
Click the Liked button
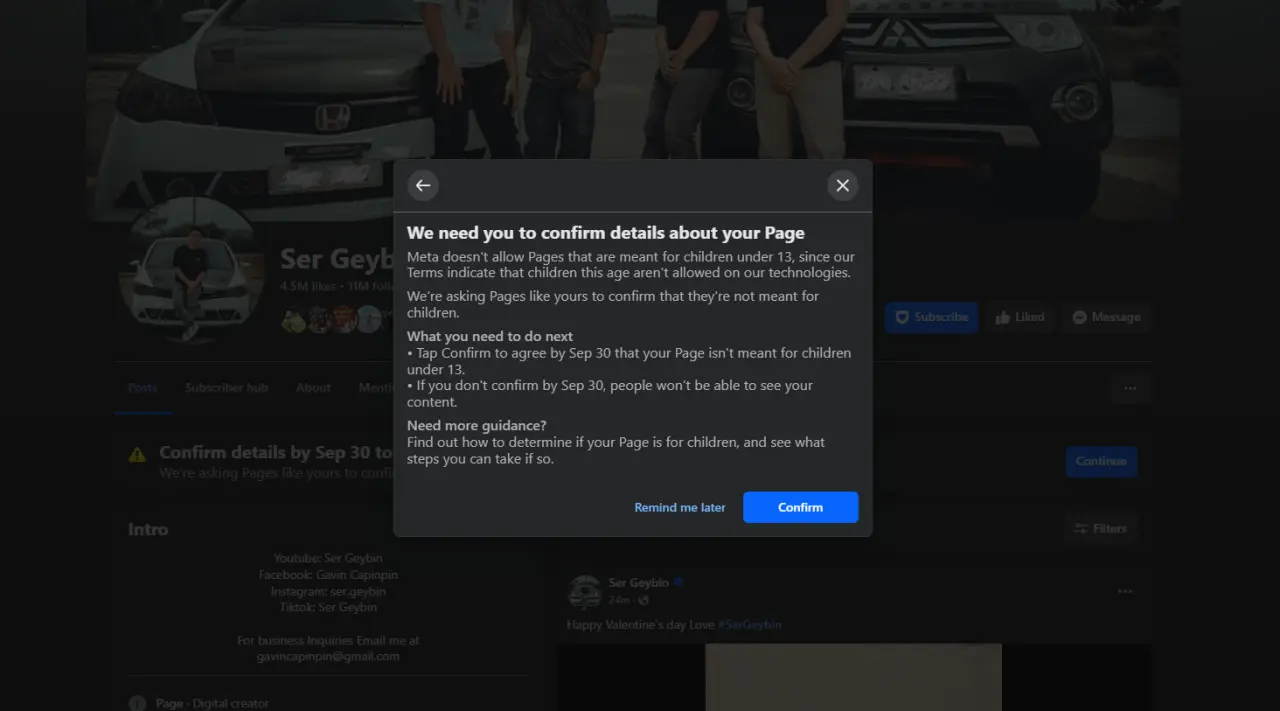click(1020, 317)
